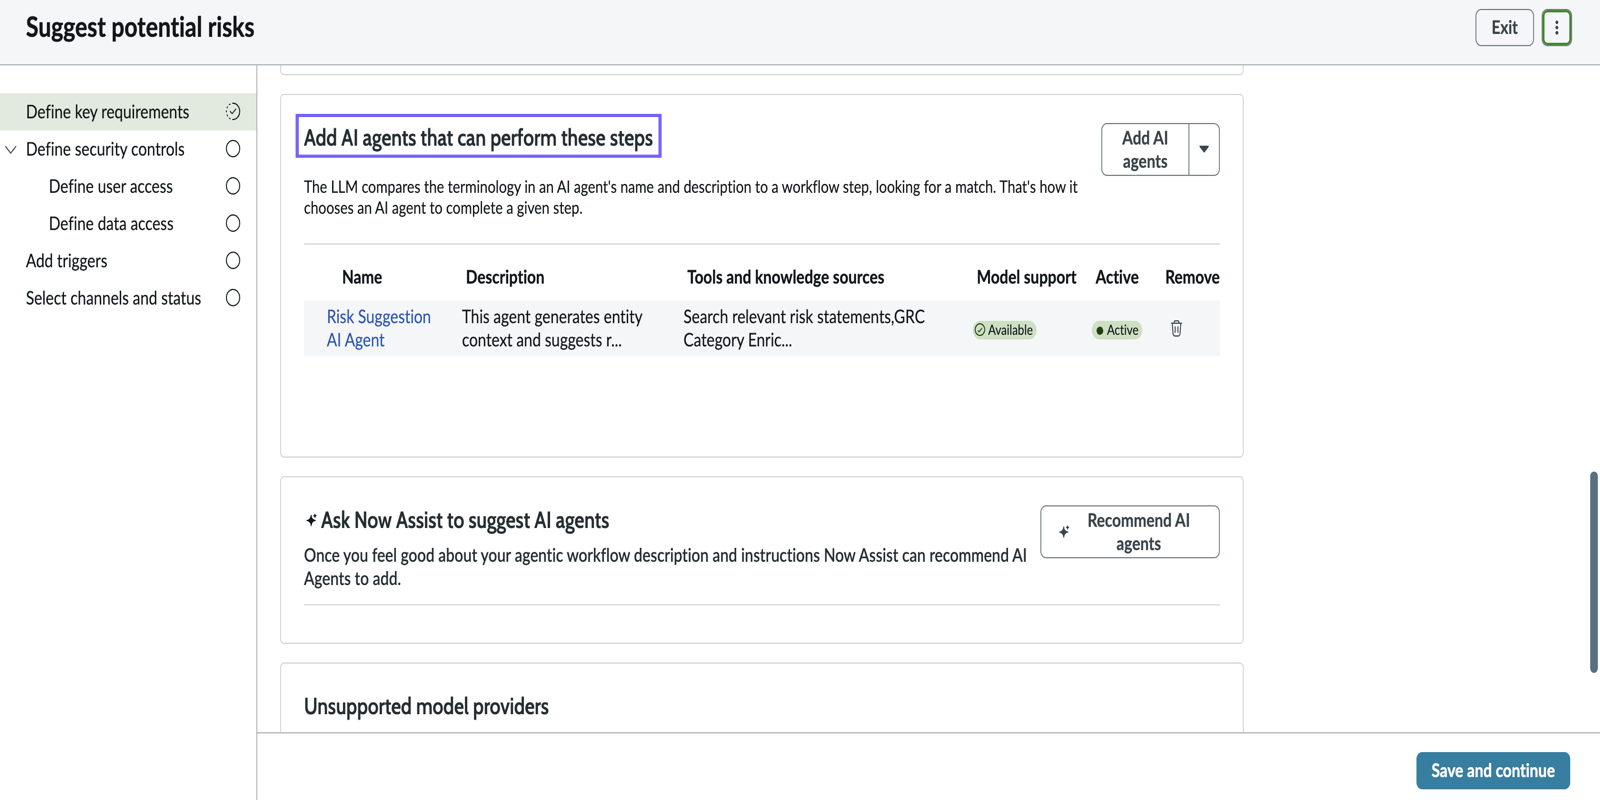The height and width of the screenshot is (800, 1600).
Task: Click Tools and knowledge sources column header
Action: pos(786,277)
